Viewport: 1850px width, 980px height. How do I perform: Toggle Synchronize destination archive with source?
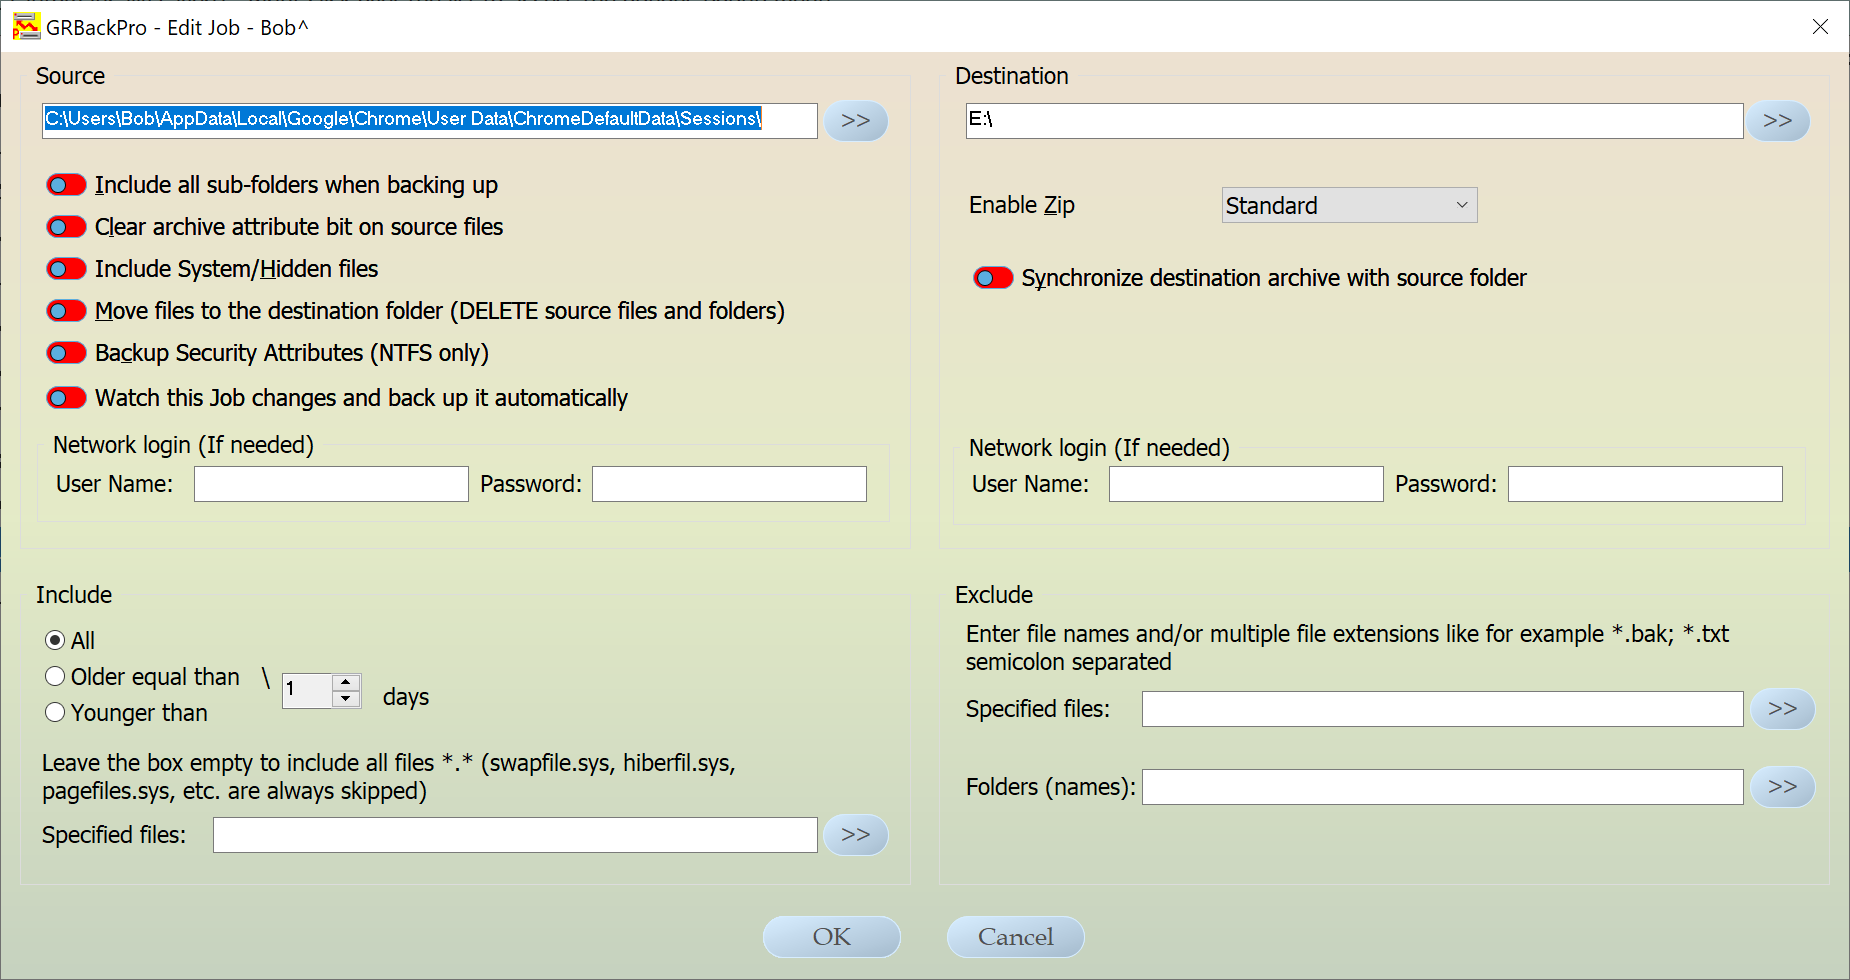(993, 278)
